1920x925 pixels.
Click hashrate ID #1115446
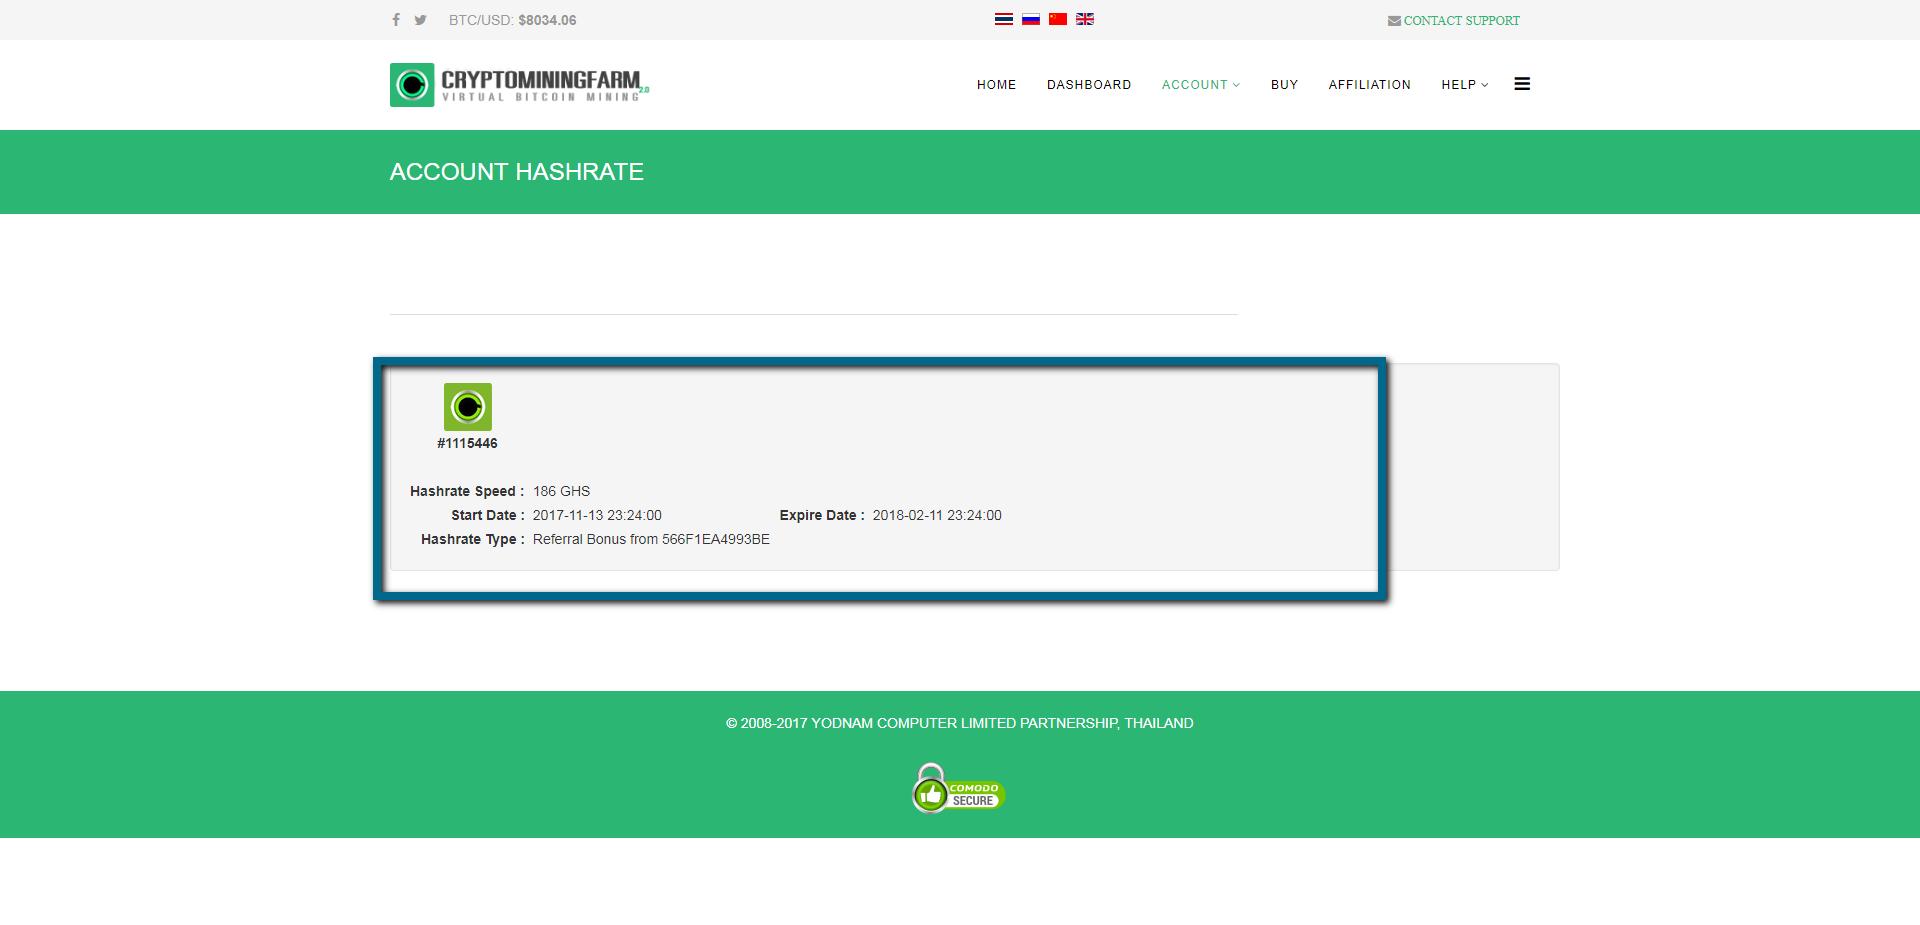tap(467, 443)
